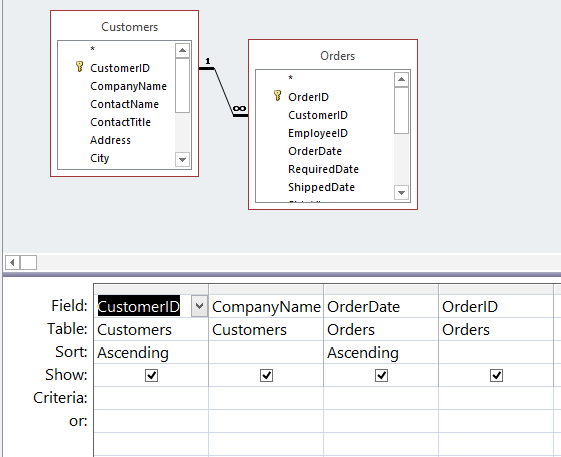This screenshot has height=457, width=561.
Task: Click the OrderDate field cell in grid
Action: pyautogui.click(x=381, y=306)
